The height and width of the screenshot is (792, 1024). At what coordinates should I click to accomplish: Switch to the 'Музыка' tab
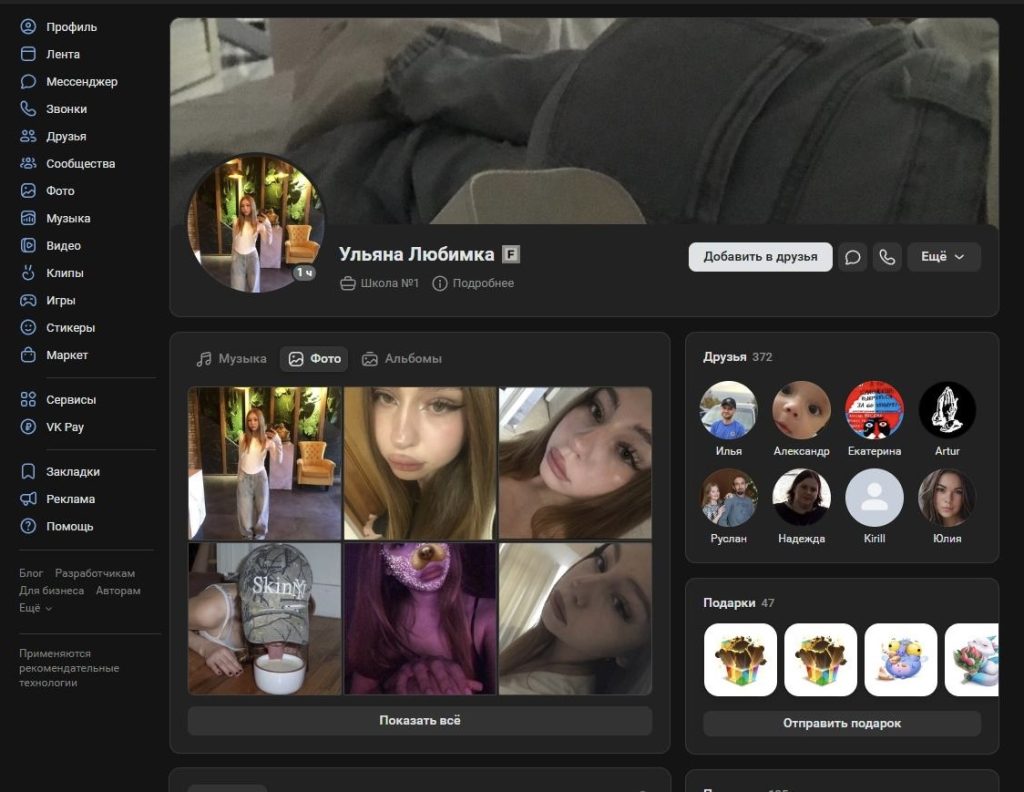(232, 359)
